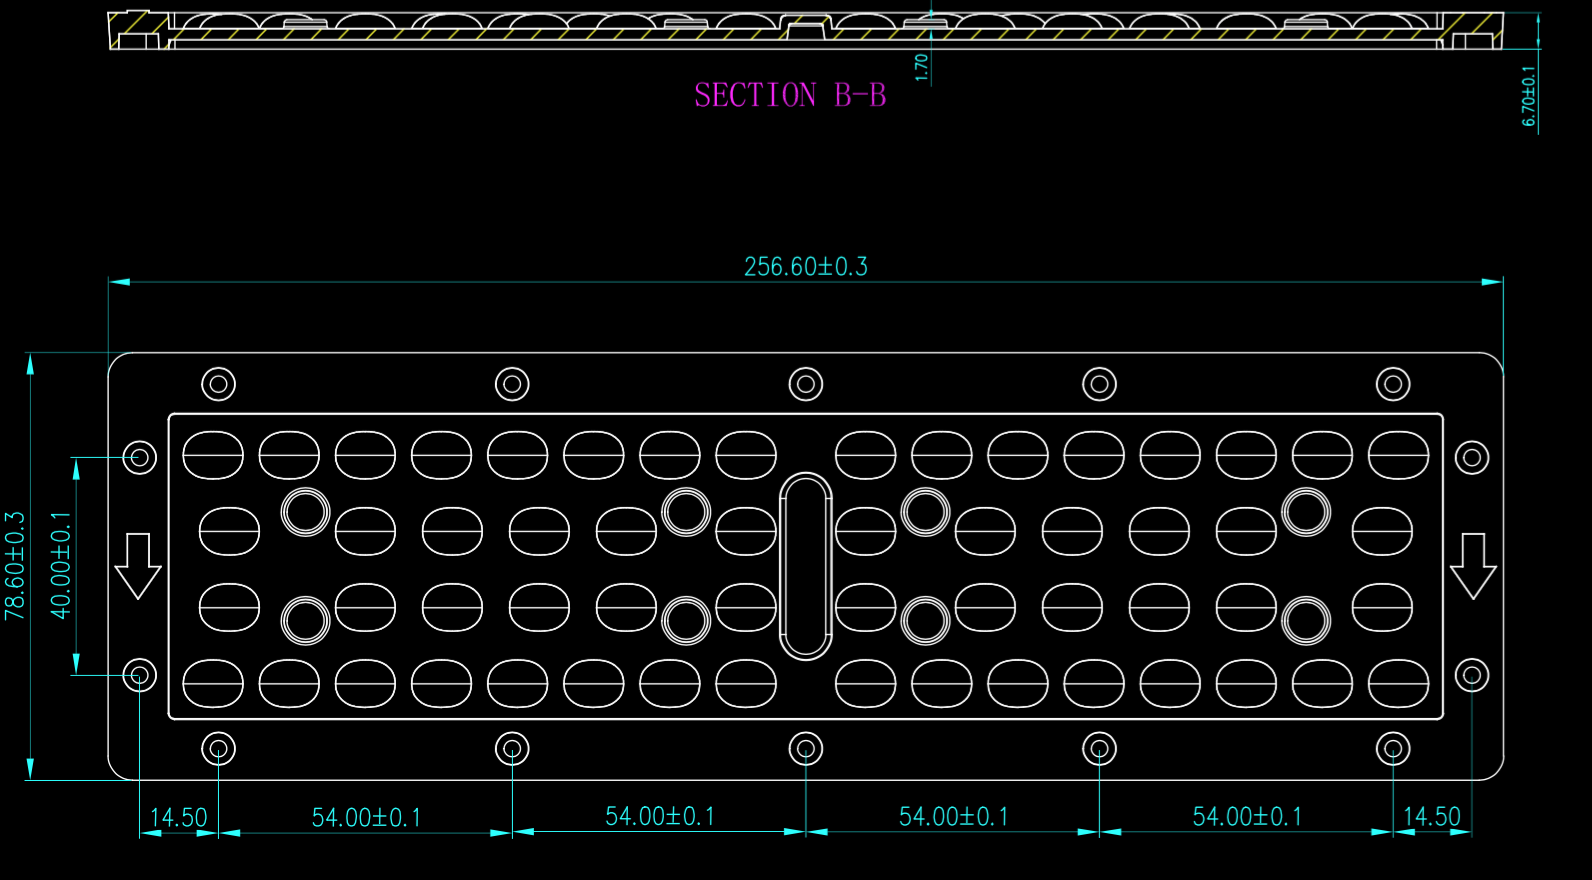The image size is (1592, 880).
Task: Click the leftmost 54.00±0.1 dimension
Action: point(366,818)
